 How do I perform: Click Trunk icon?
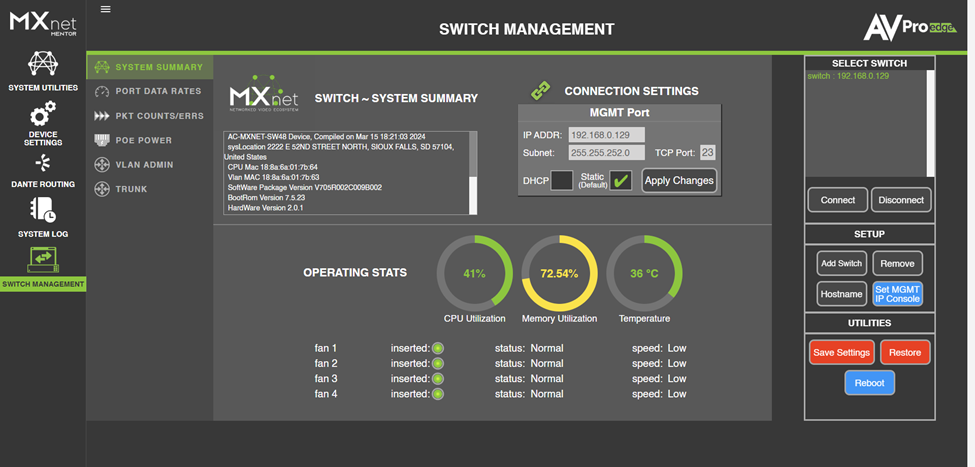coord(101,189)
